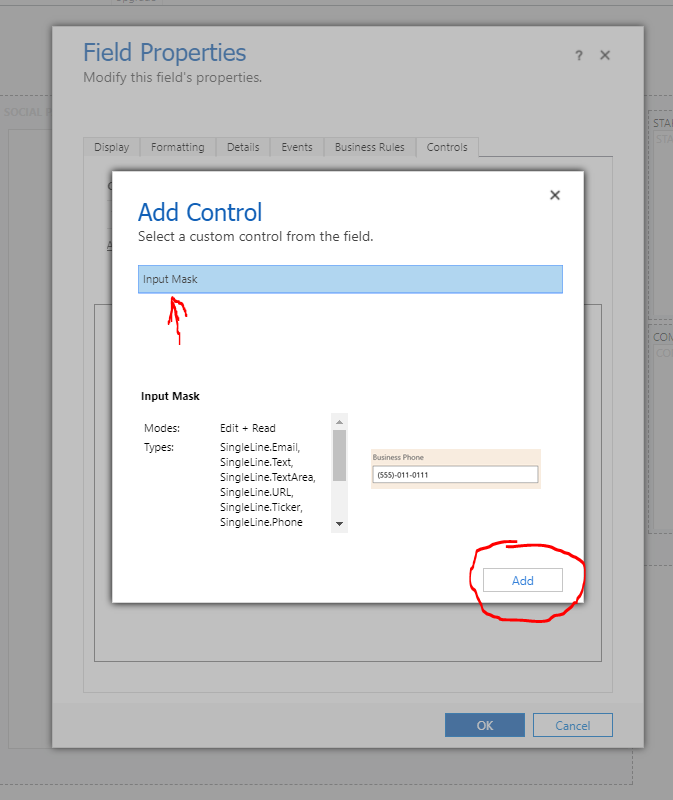
Task: Confirm with the OK button
Action: click(x=485, y=725)
